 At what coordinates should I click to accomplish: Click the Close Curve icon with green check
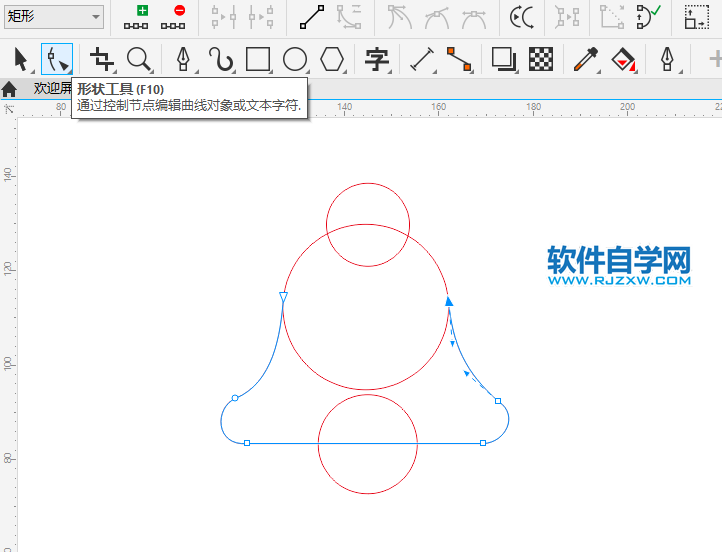pyautogui.click(x=649, y=17)
